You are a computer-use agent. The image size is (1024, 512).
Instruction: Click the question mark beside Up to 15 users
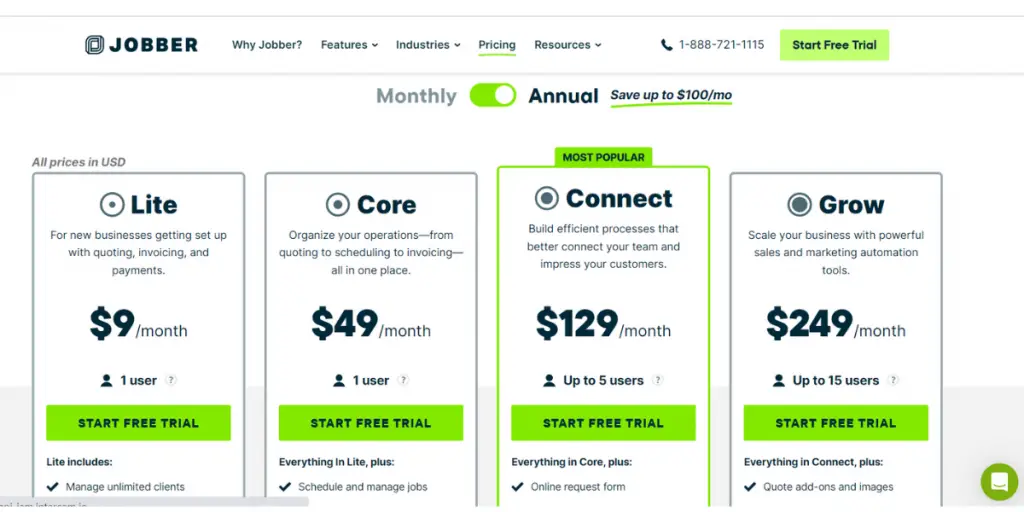pyautogui.click(x=893, y=380)
